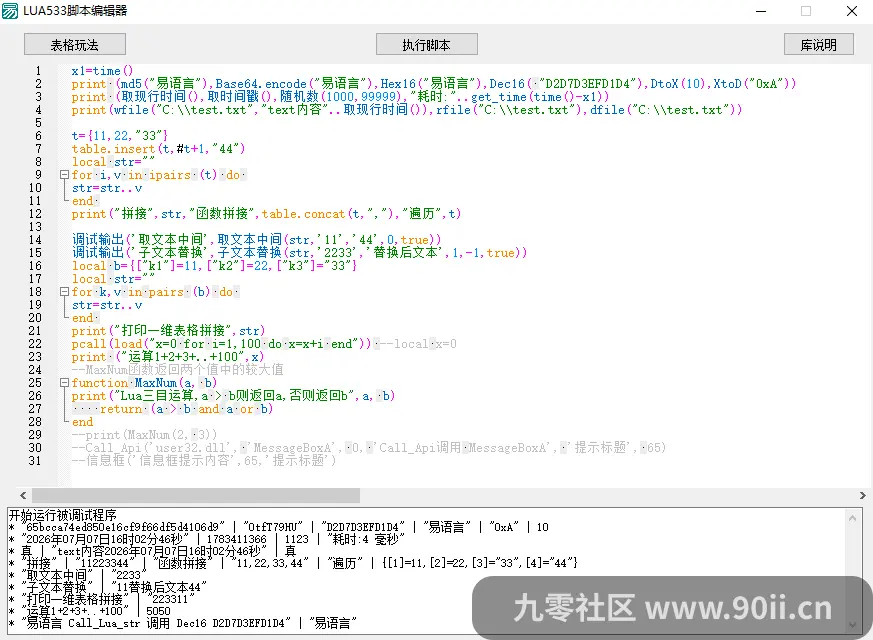Click the comment '--MaxNum函数返回两个值中的较大值'
The image size is (873, 640).
178,370
